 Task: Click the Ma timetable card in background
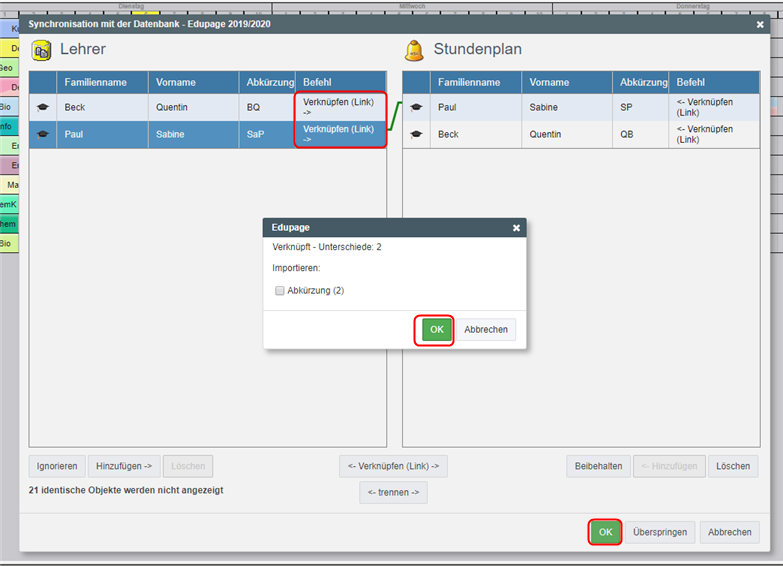point(10,185)
